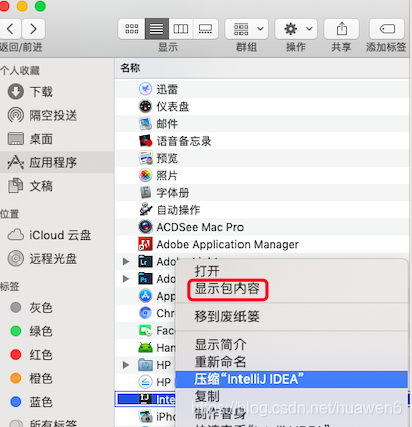Choose 移到废纸篓 in the context menu
This screenshot has width=412, height=427.
[227, 316]
